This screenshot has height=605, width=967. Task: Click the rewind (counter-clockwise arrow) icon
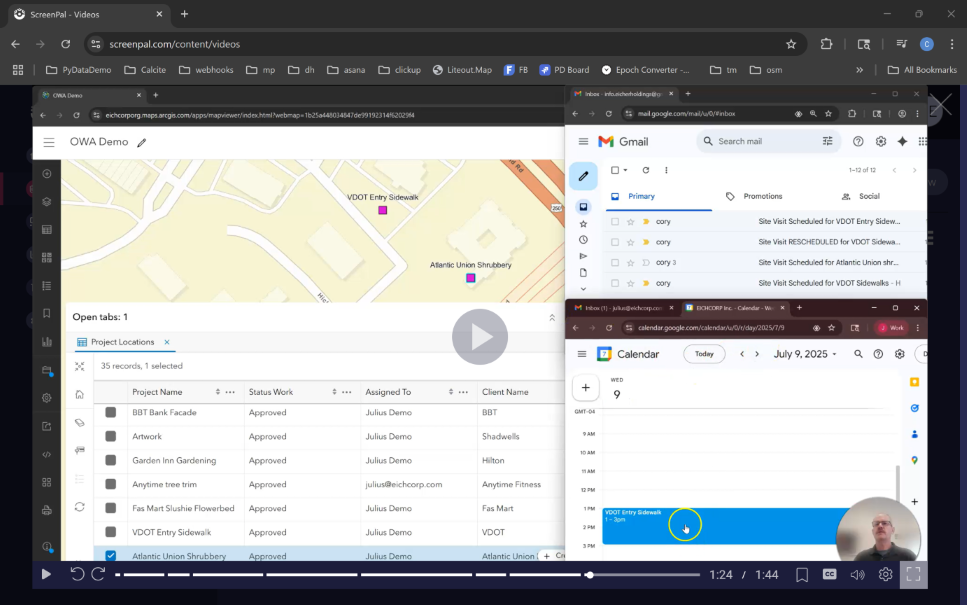(x=77, y=574)
